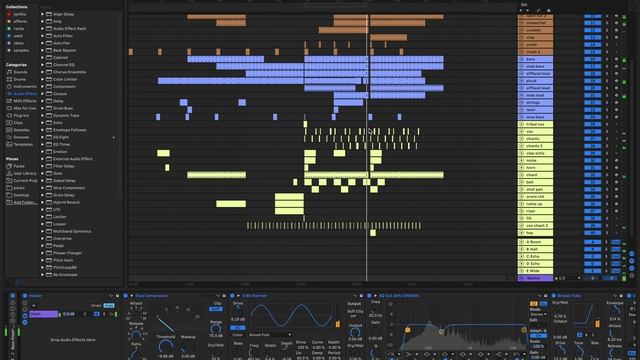Select the effects collection

pos(17,21)
